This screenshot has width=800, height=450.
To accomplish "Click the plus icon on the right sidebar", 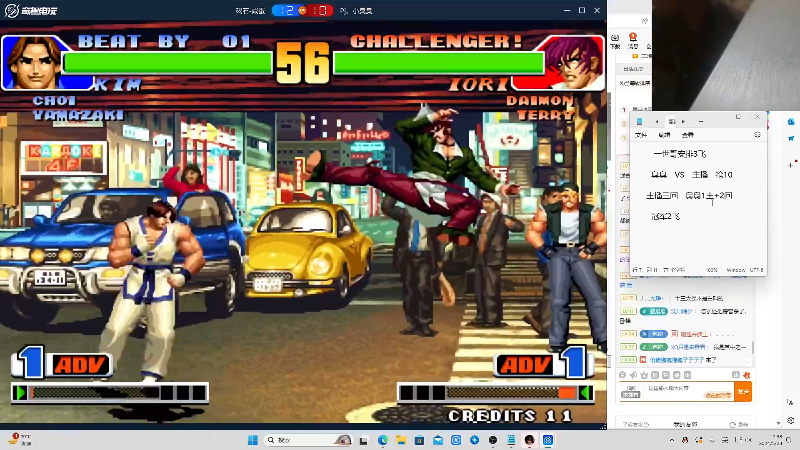I will coord(790,165).
